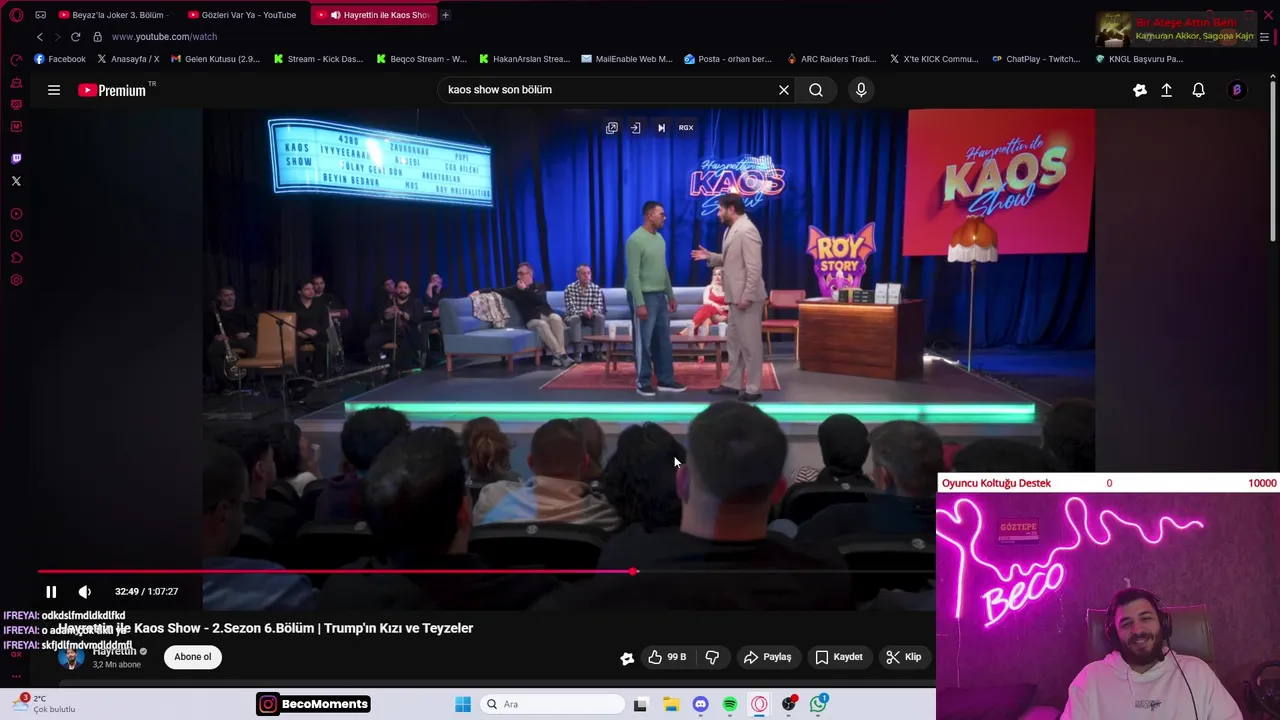The image size is (1280, 720).
Task: Open the Beqco Stream bookmark
Action: (421, 59)
